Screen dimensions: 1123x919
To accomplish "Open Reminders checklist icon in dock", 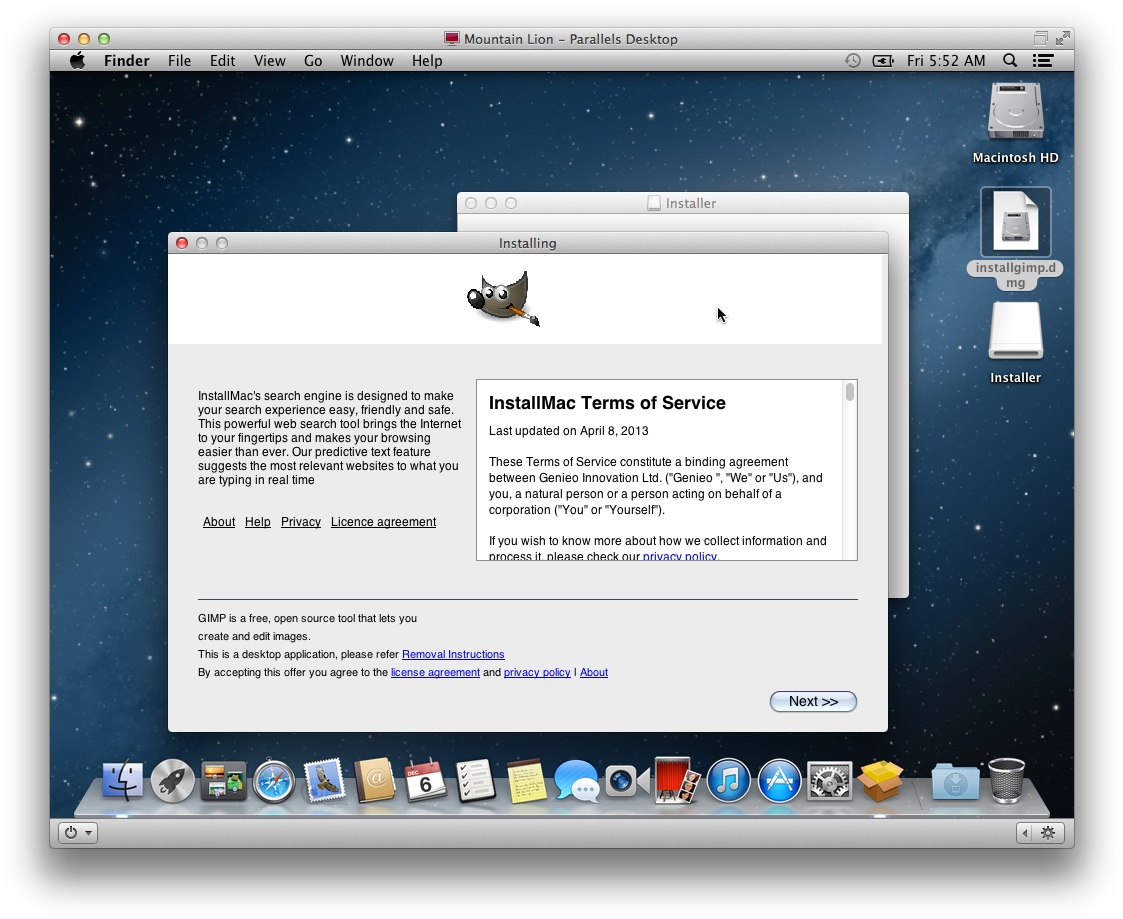I will click(476, 780).
